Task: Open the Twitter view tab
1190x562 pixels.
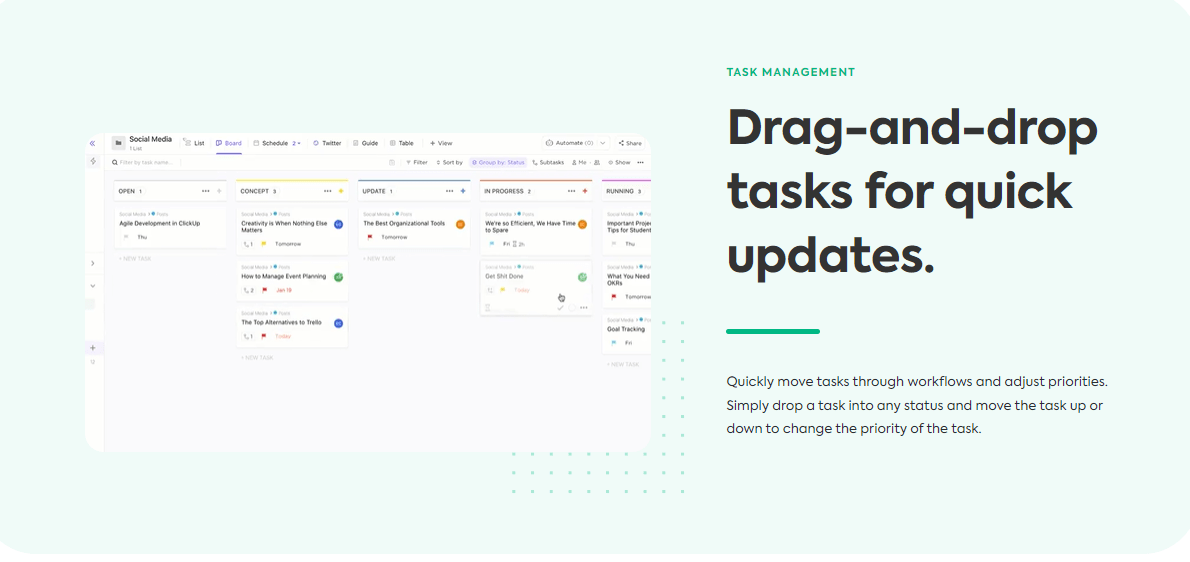Action: (x=327, y=143)
